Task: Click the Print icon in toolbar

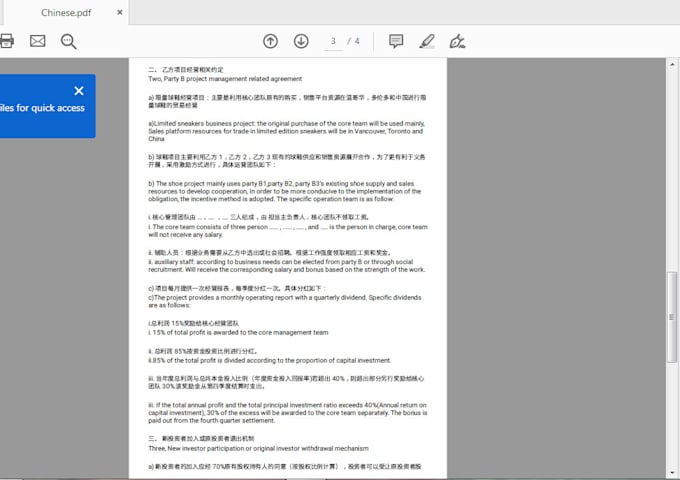Action: (x=7, y=41)
